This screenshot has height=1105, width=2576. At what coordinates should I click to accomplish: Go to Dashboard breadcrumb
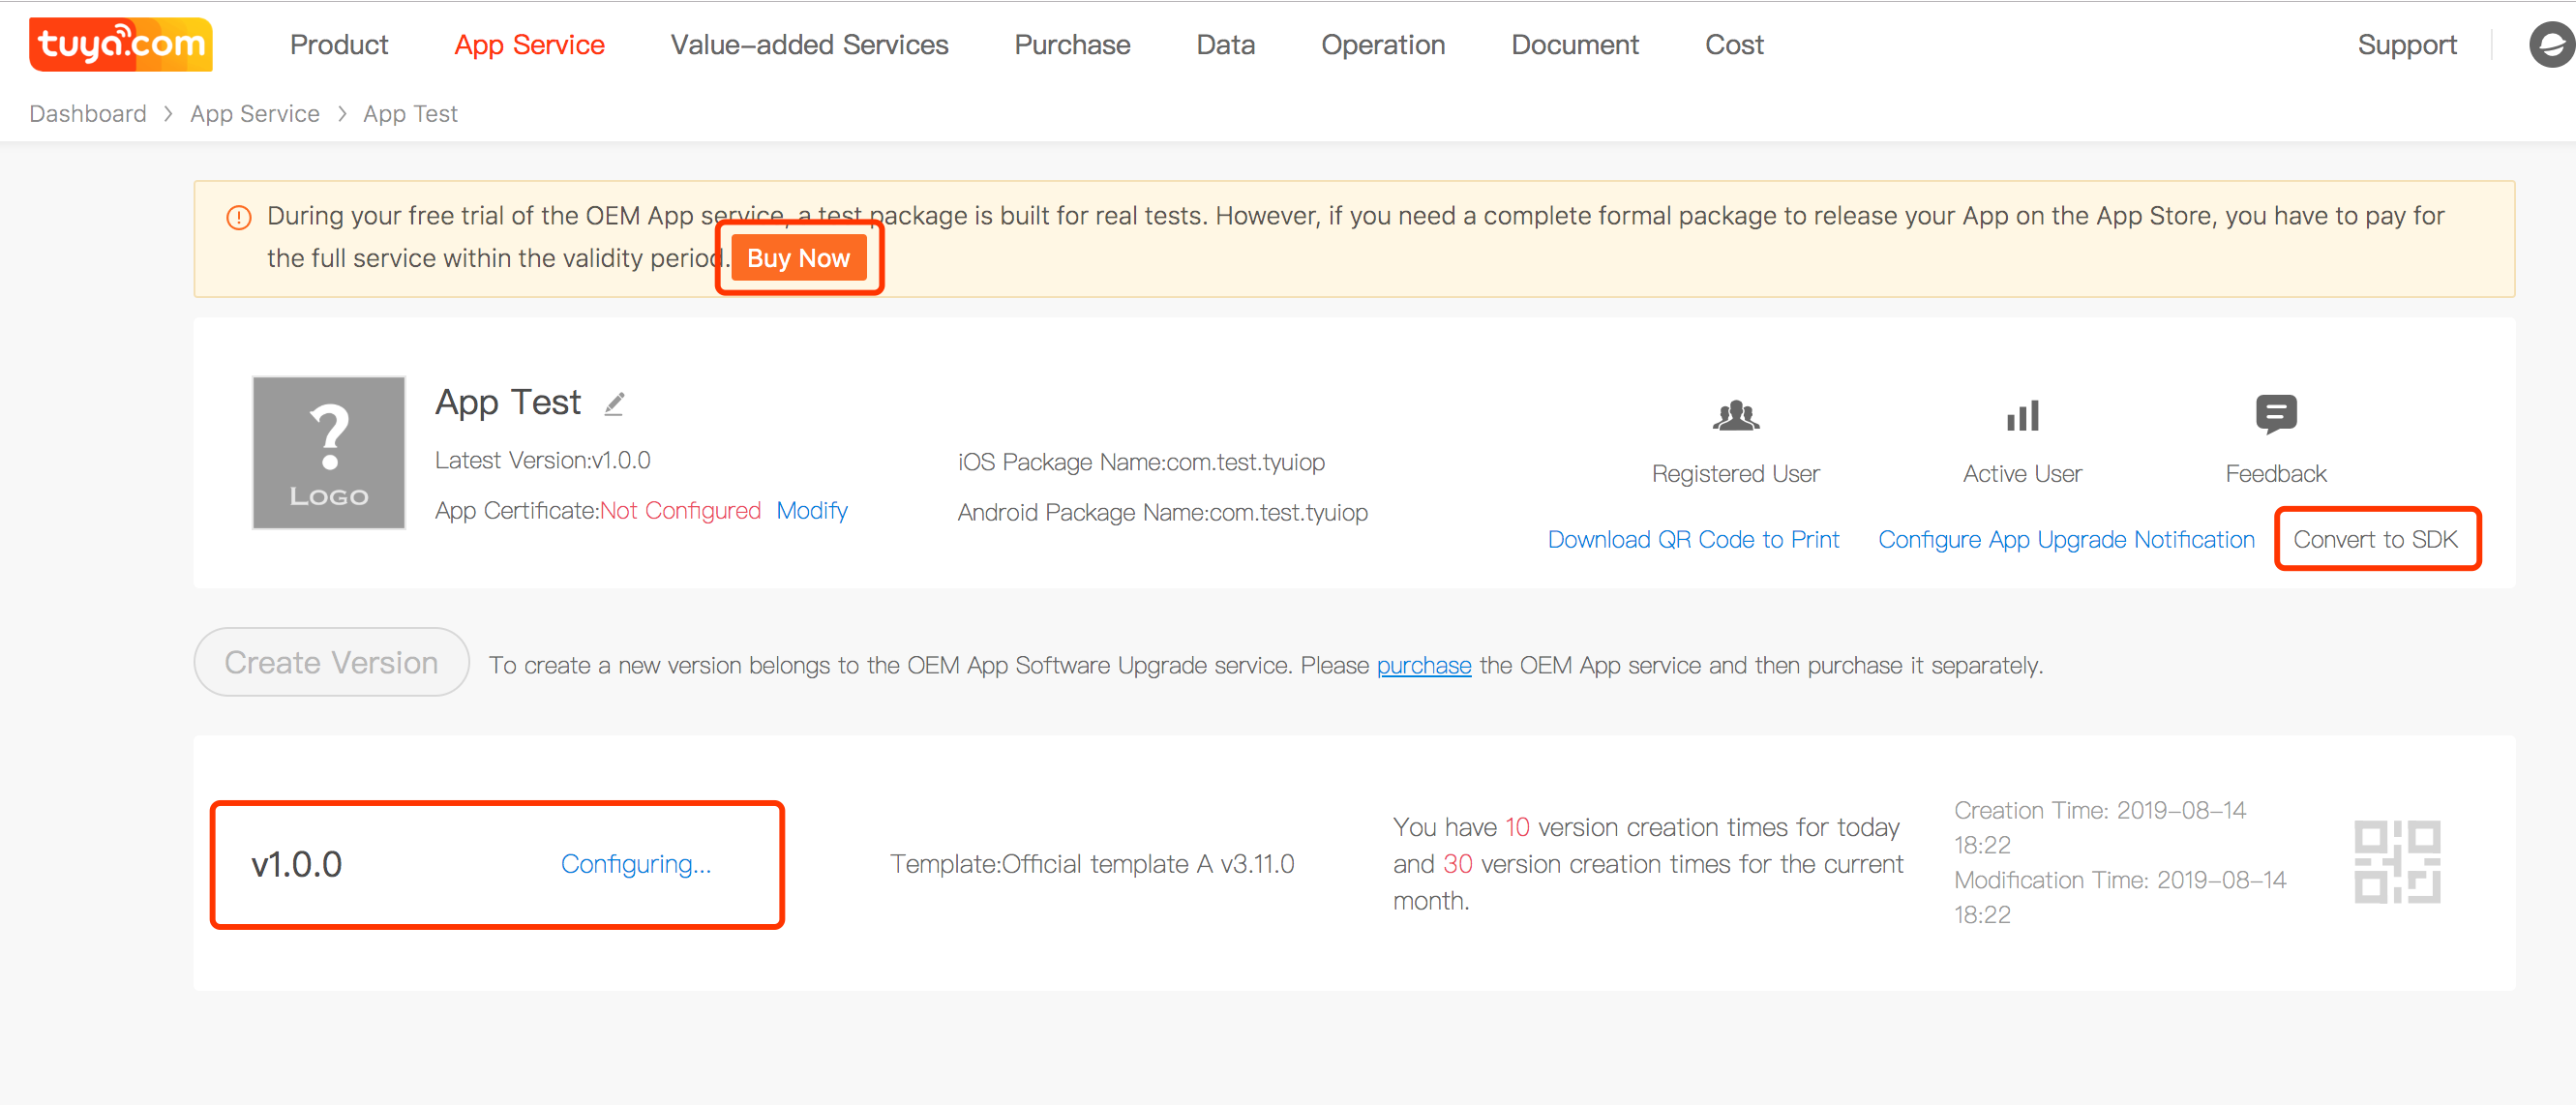[88, 114]
